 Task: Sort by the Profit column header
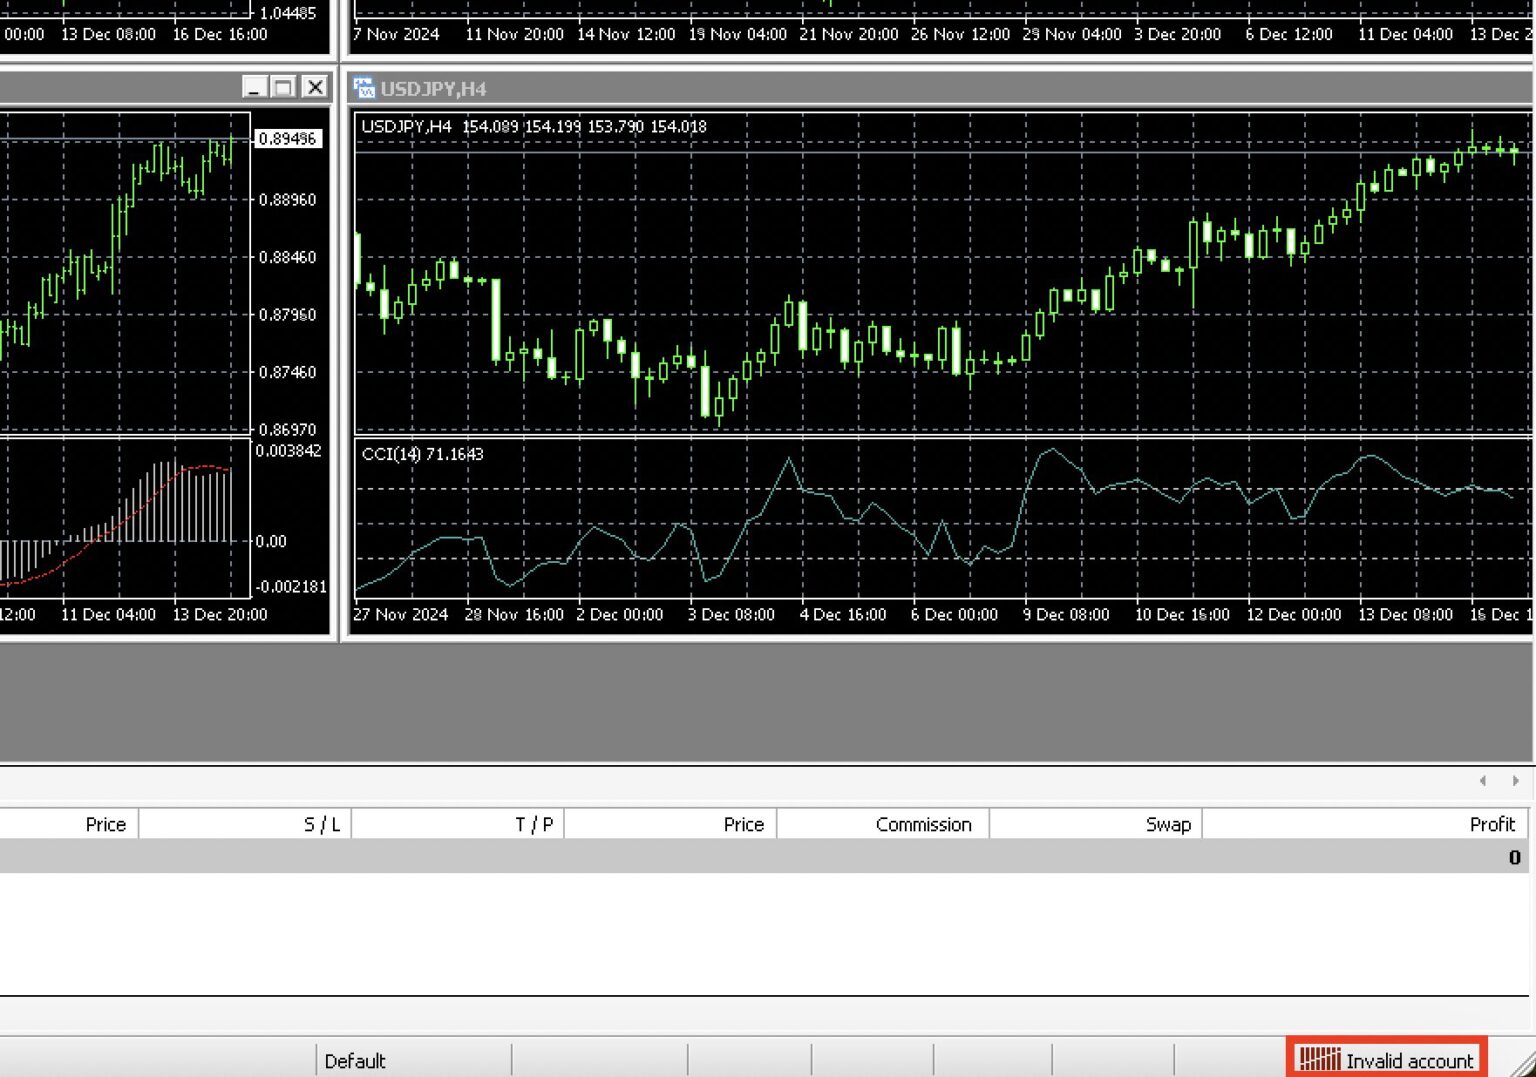pyautogui.click(x=1491, y=824)
